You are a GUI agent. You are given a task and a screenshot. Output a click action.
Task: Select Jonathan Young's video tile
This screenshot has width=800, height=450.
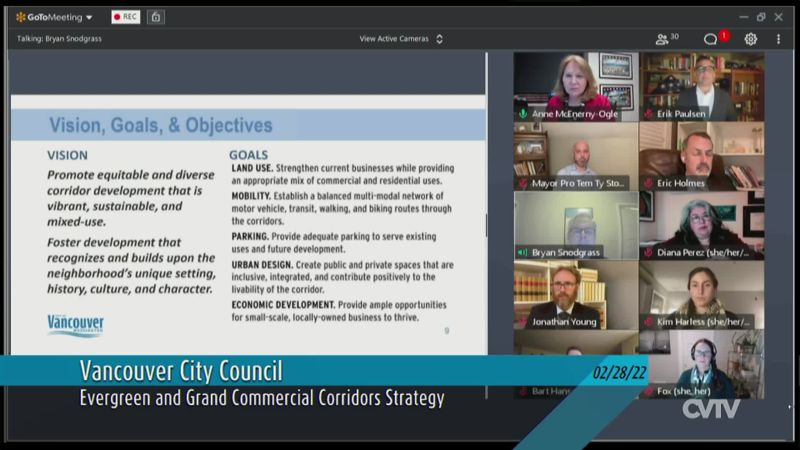tap(576, 295)
